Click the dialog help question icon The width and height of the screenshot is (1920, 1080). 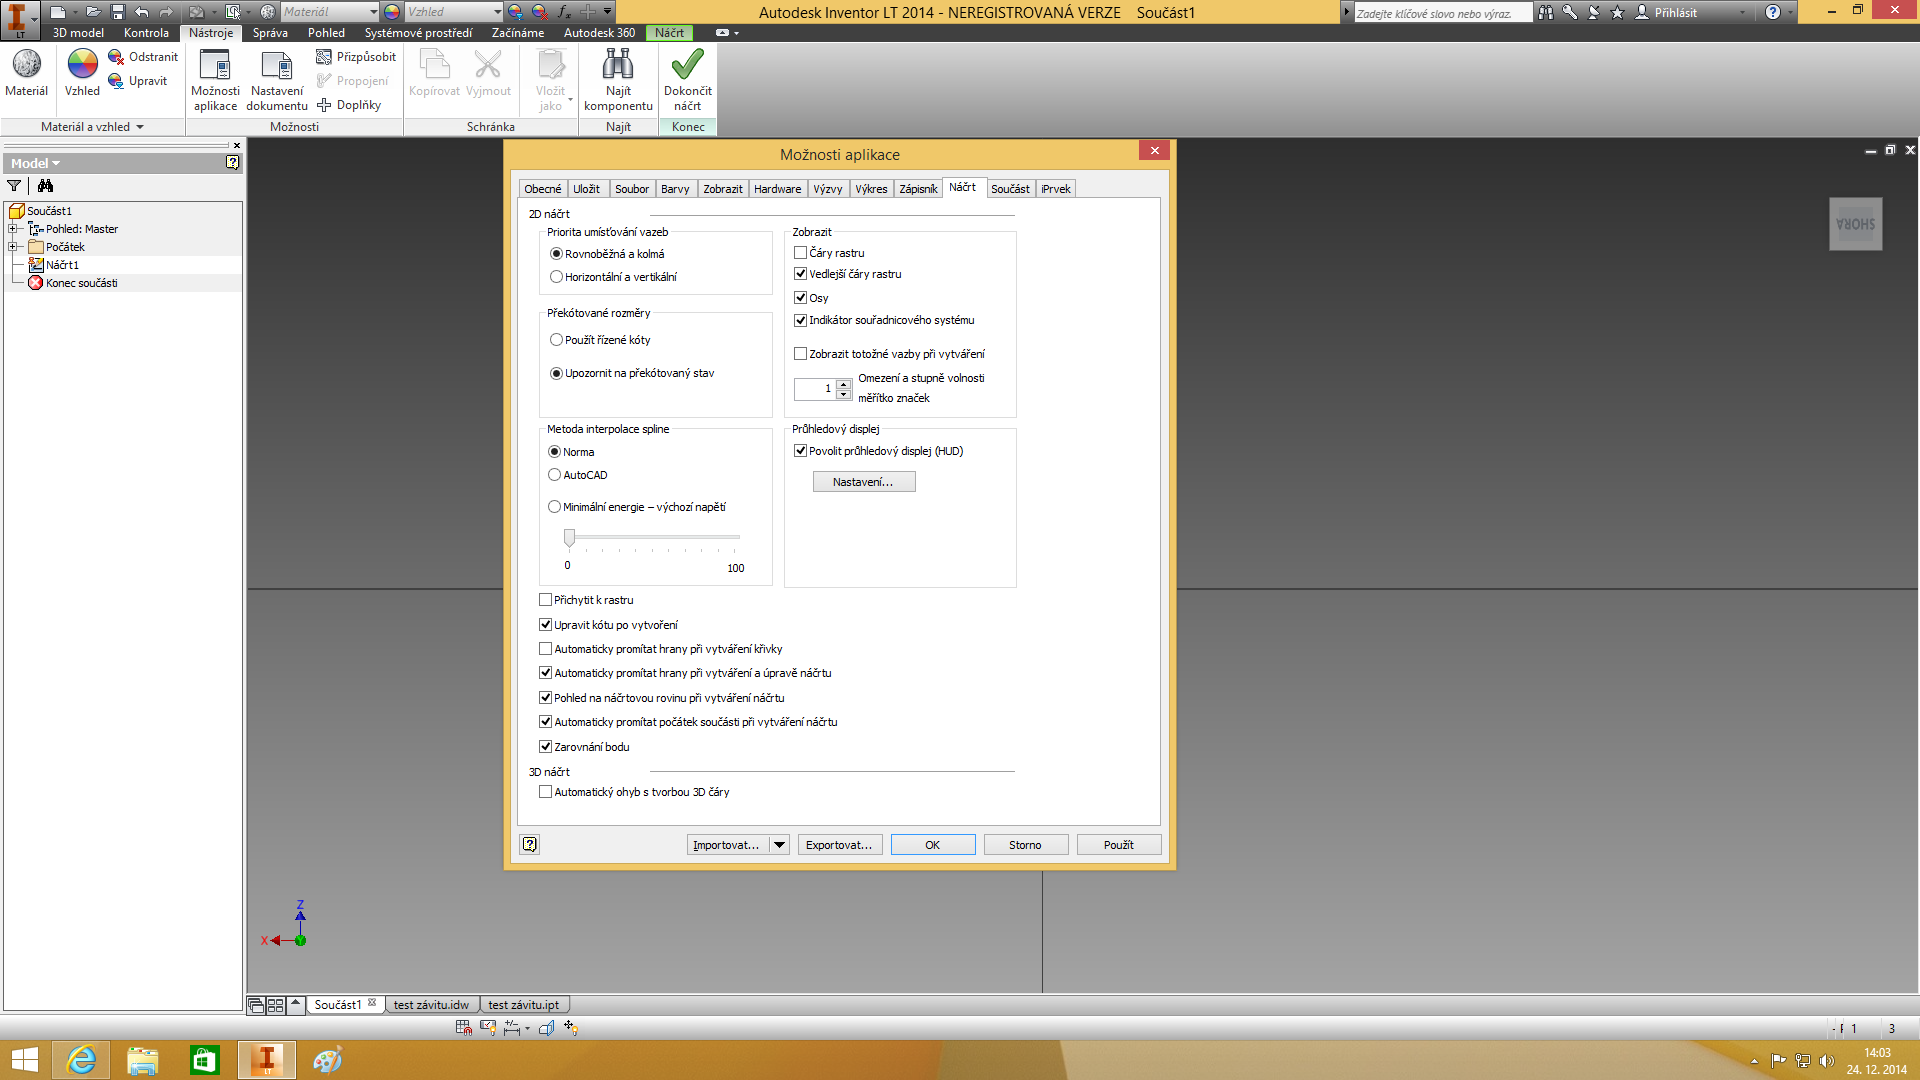[x=530, y=845]
